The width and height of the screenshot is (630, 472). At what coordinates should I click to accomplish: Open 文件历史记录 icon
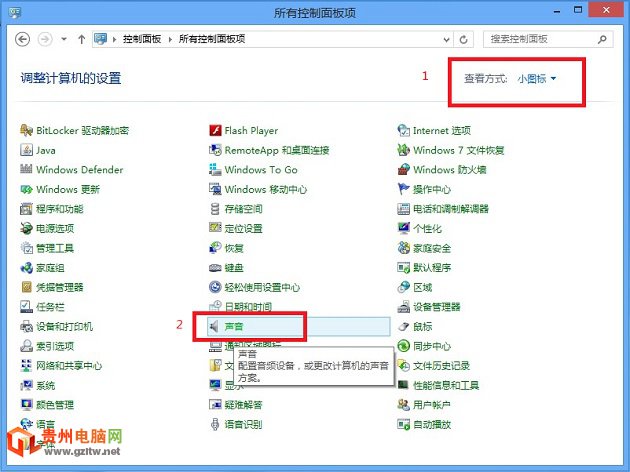(403, 366)
